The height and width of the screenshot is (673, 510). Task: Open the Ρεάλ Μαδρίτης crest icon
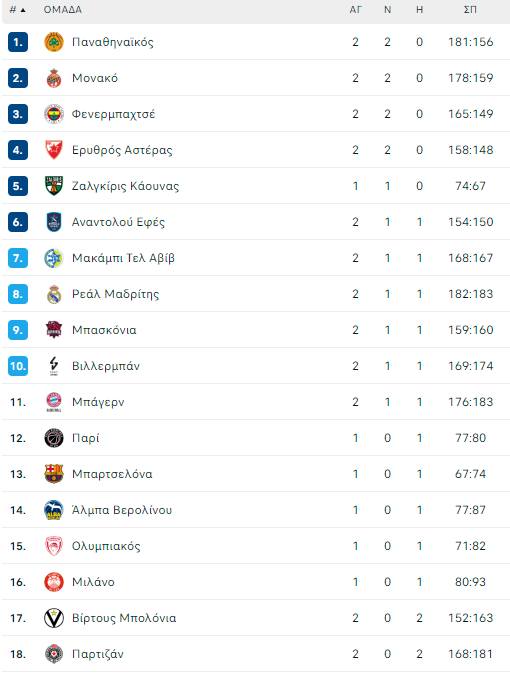point(54,294)
